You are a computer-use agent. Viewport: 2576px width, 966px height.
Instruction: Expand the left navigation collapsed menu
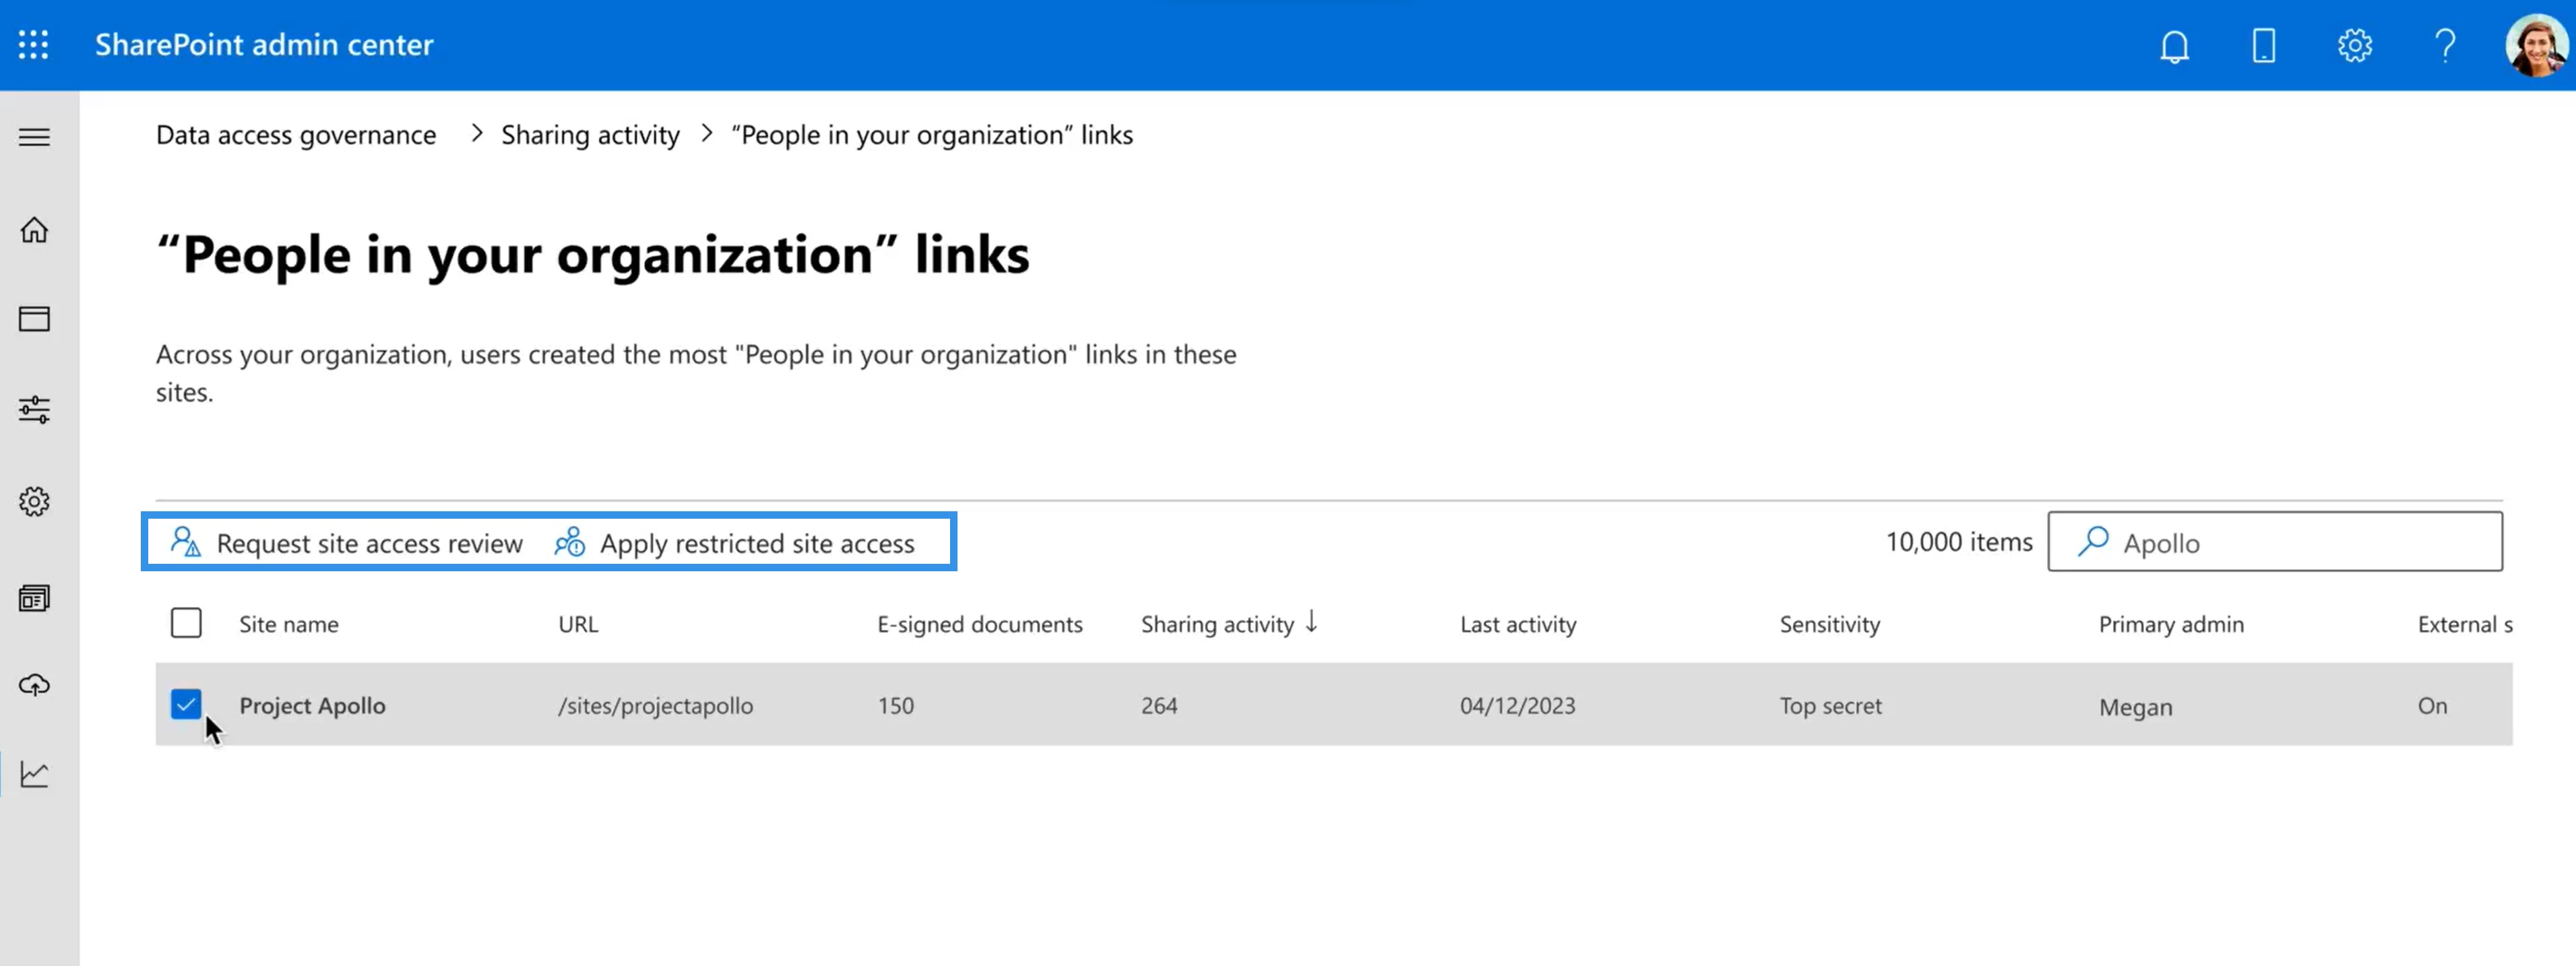[x=33, y=135]
